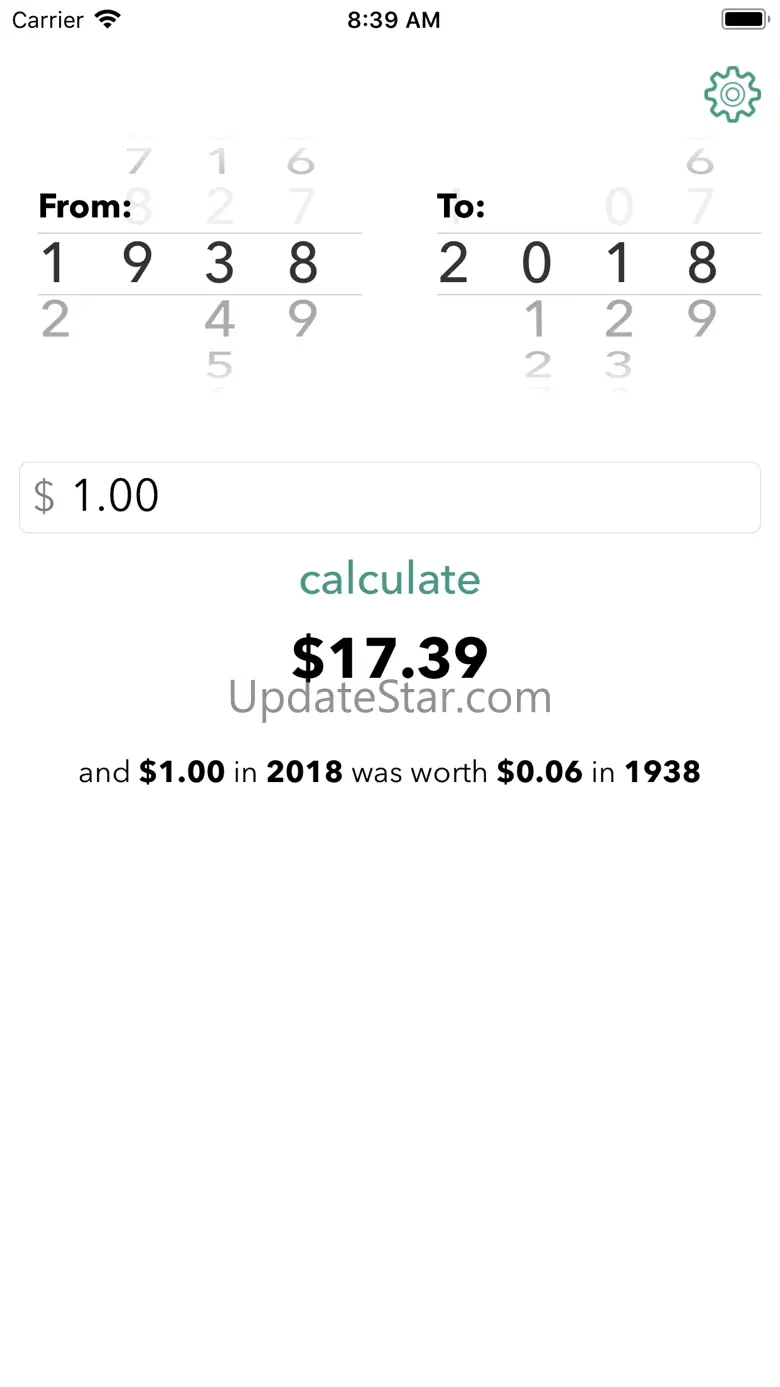Screen dimensions: 780x1387
Task: Select digit 2 below From year's 1
Action: (55, 319)
